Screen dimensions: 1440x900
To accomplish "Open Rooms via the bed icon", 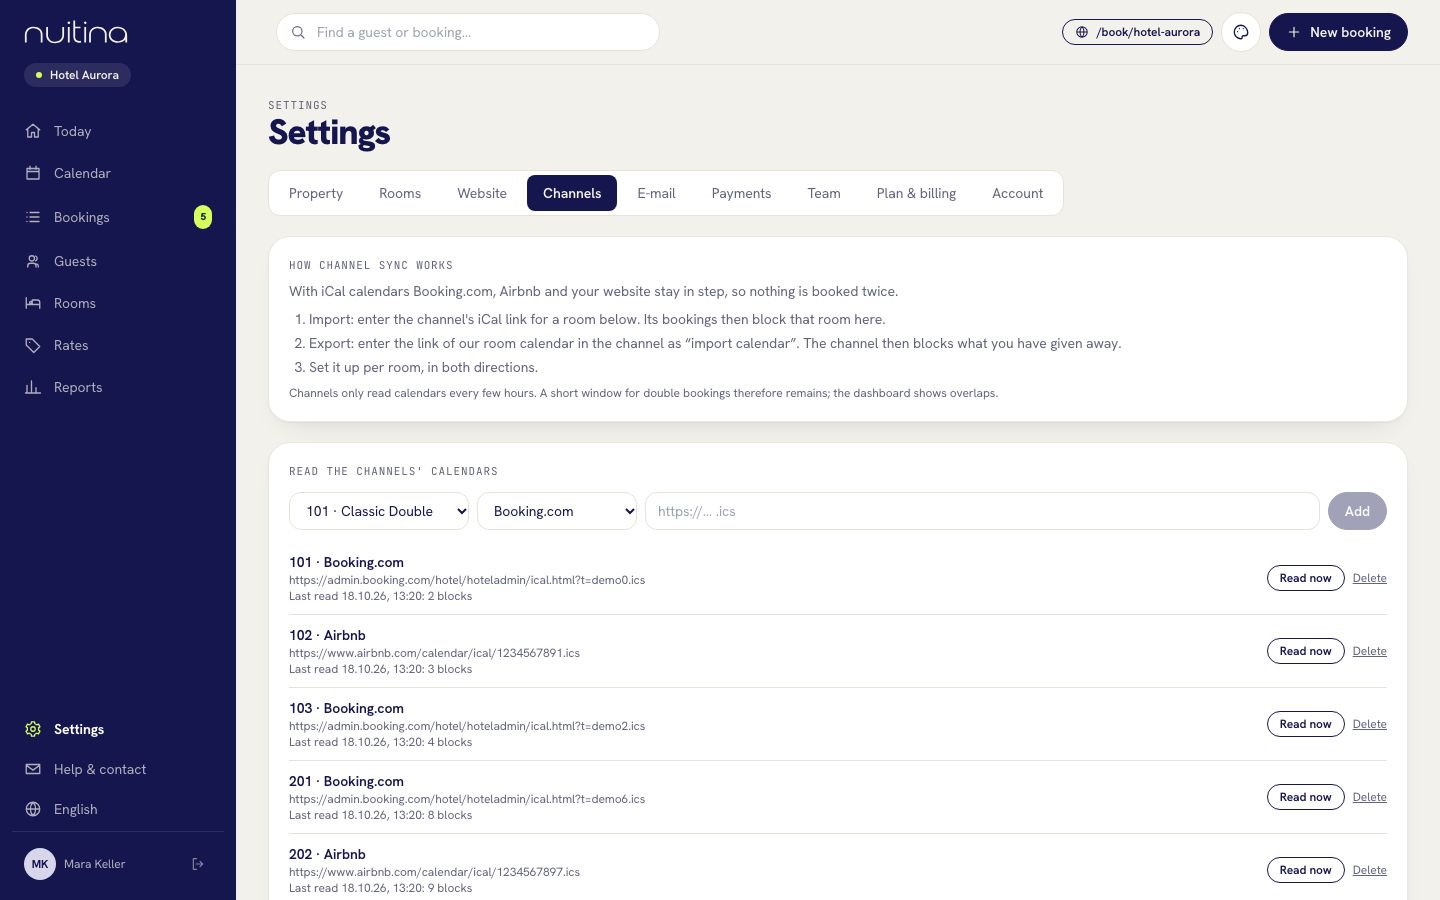I will click(x=33, y=303).
